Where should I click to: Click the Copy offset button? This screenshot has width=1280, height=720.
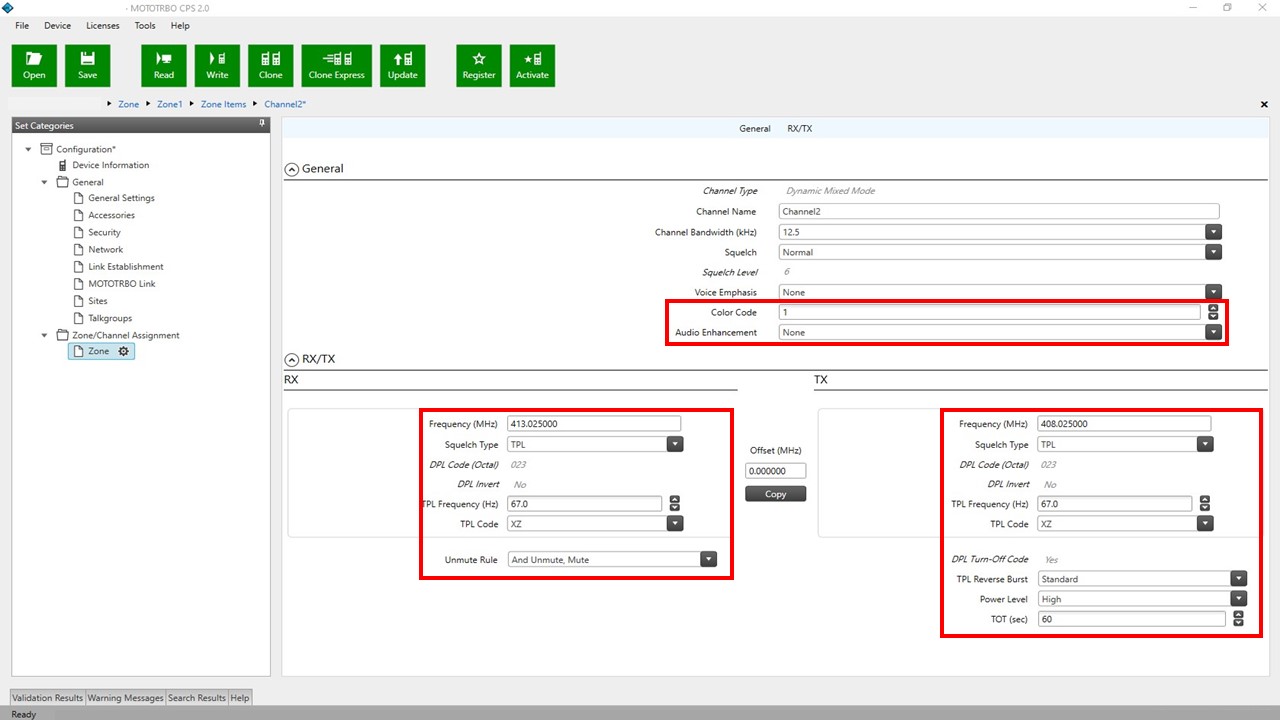(x=775, y=493)
